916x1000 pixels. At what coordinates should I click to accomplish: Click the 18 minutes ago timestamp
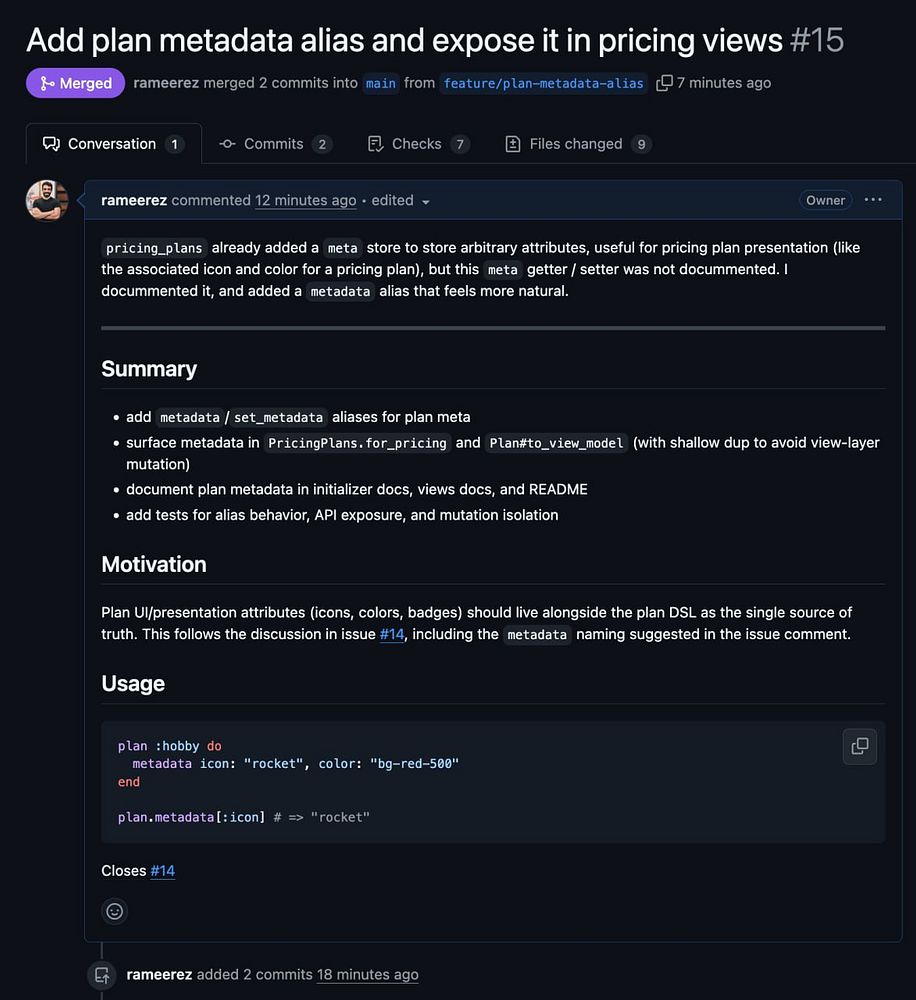click(x=367, y=975)
